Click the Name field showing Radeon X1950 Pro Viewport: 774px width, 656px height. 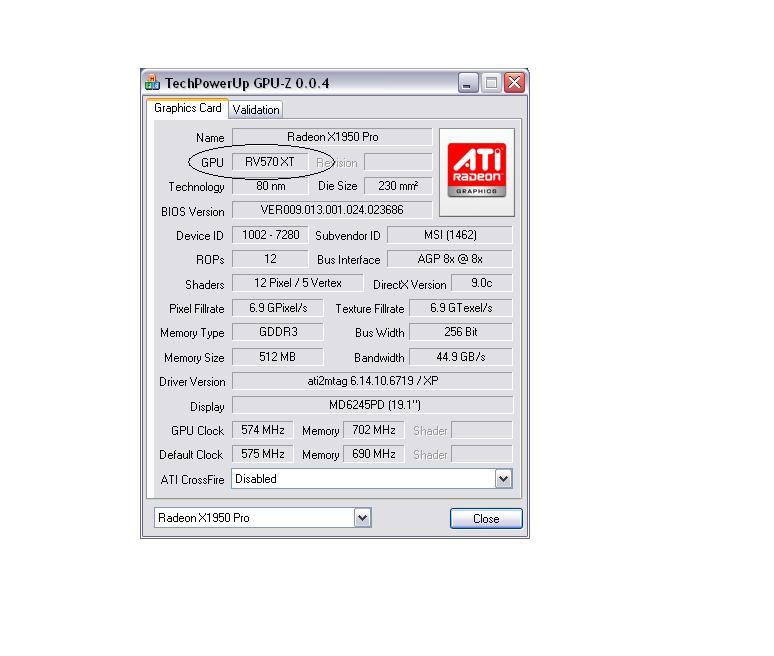point(332,137)
